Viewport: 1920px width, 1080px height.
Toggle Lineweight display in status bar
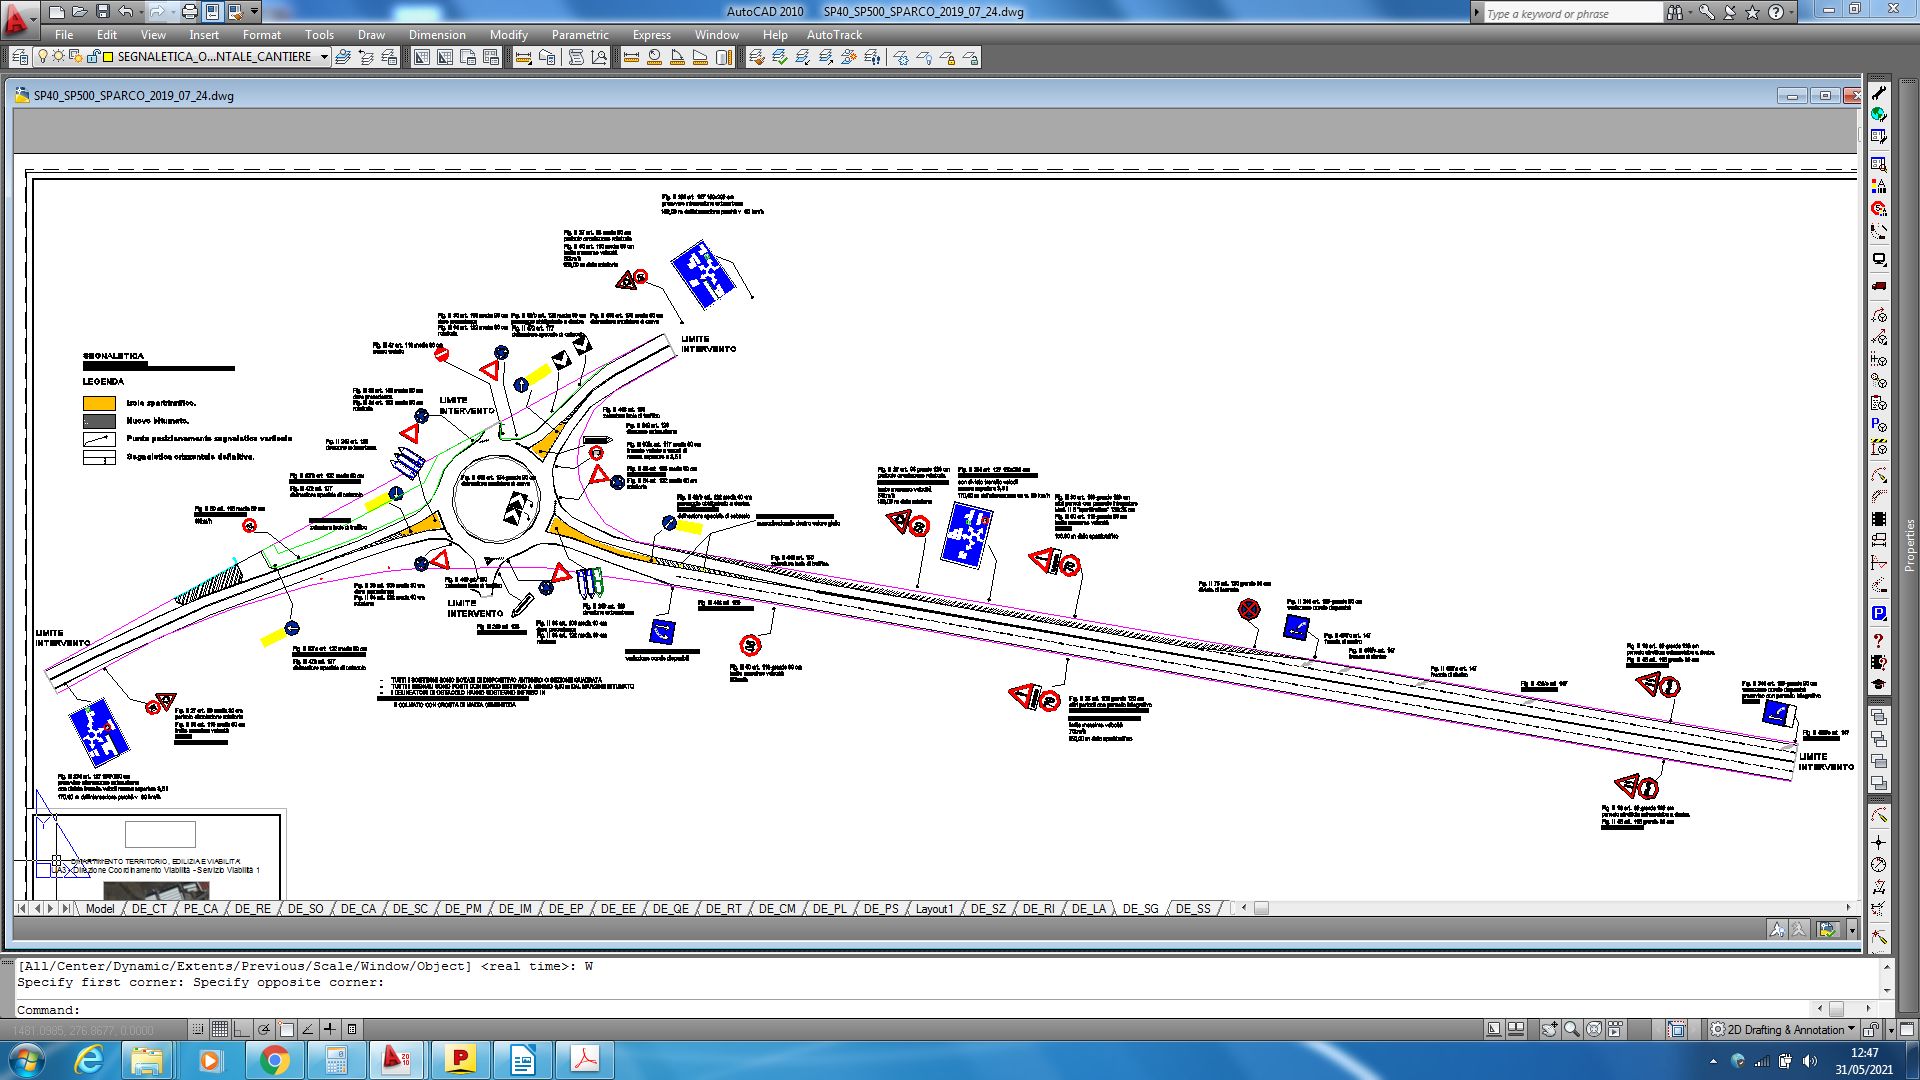(329, 1029)
